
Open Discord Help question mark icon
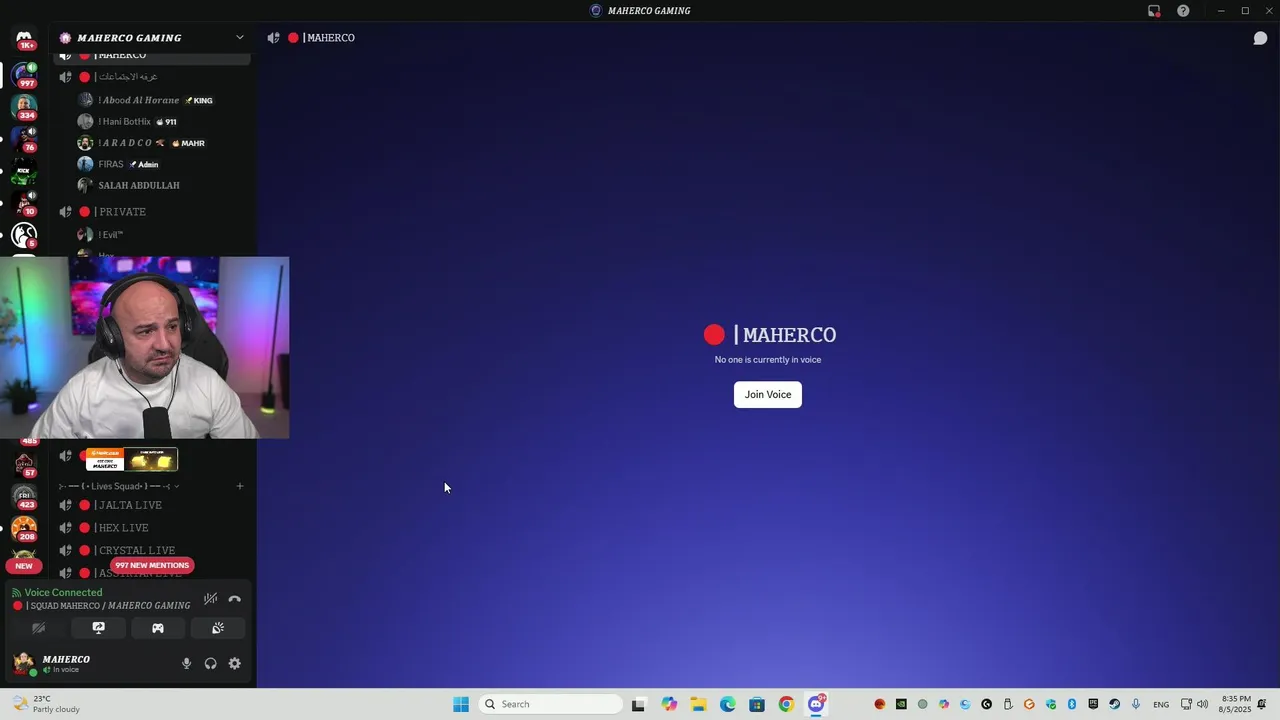(1184, 11)
